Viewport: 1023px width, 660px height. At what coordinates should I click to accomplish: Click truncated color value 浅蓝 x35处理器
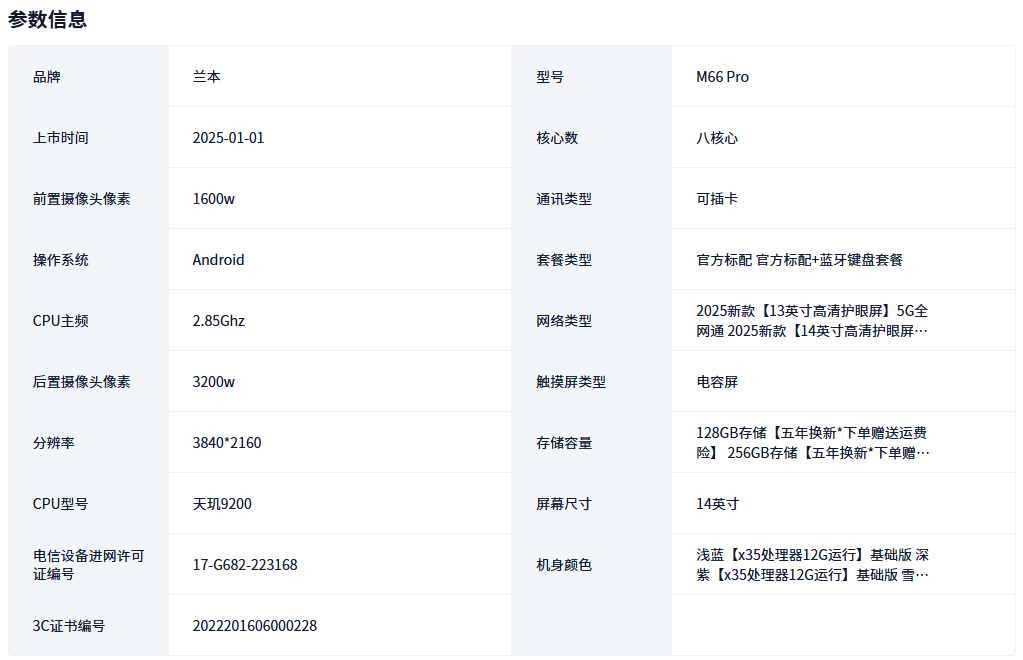point(813,565)
